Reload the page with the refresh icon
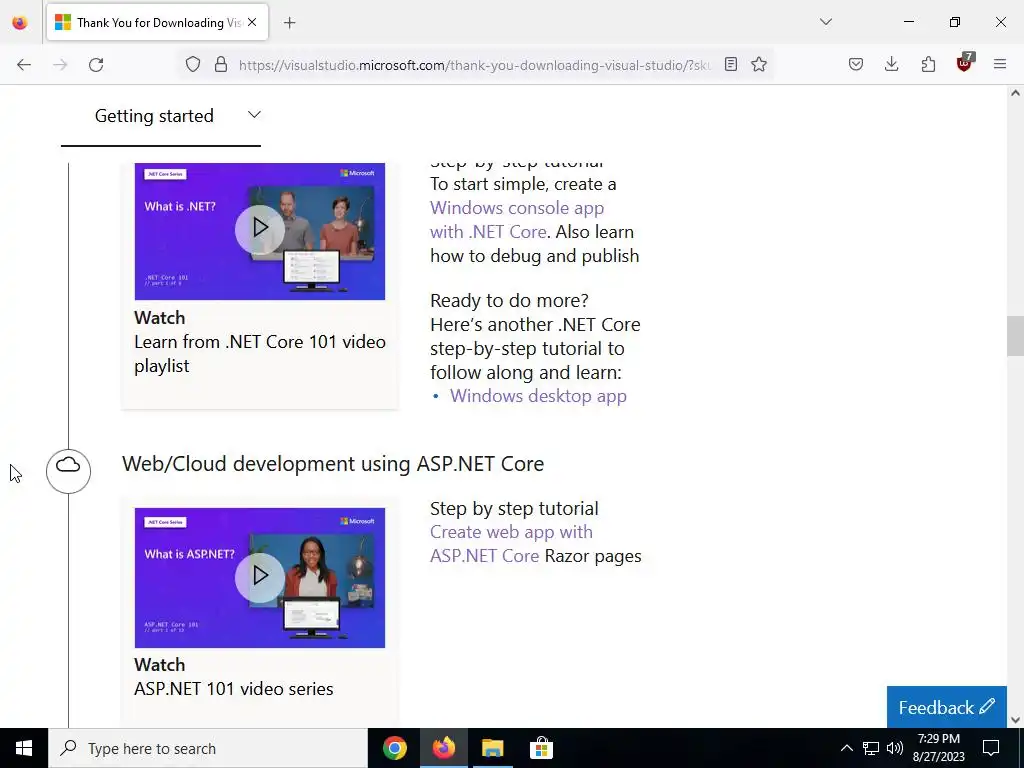Viewport: 1024px width, 768px height. pos(96,65)
